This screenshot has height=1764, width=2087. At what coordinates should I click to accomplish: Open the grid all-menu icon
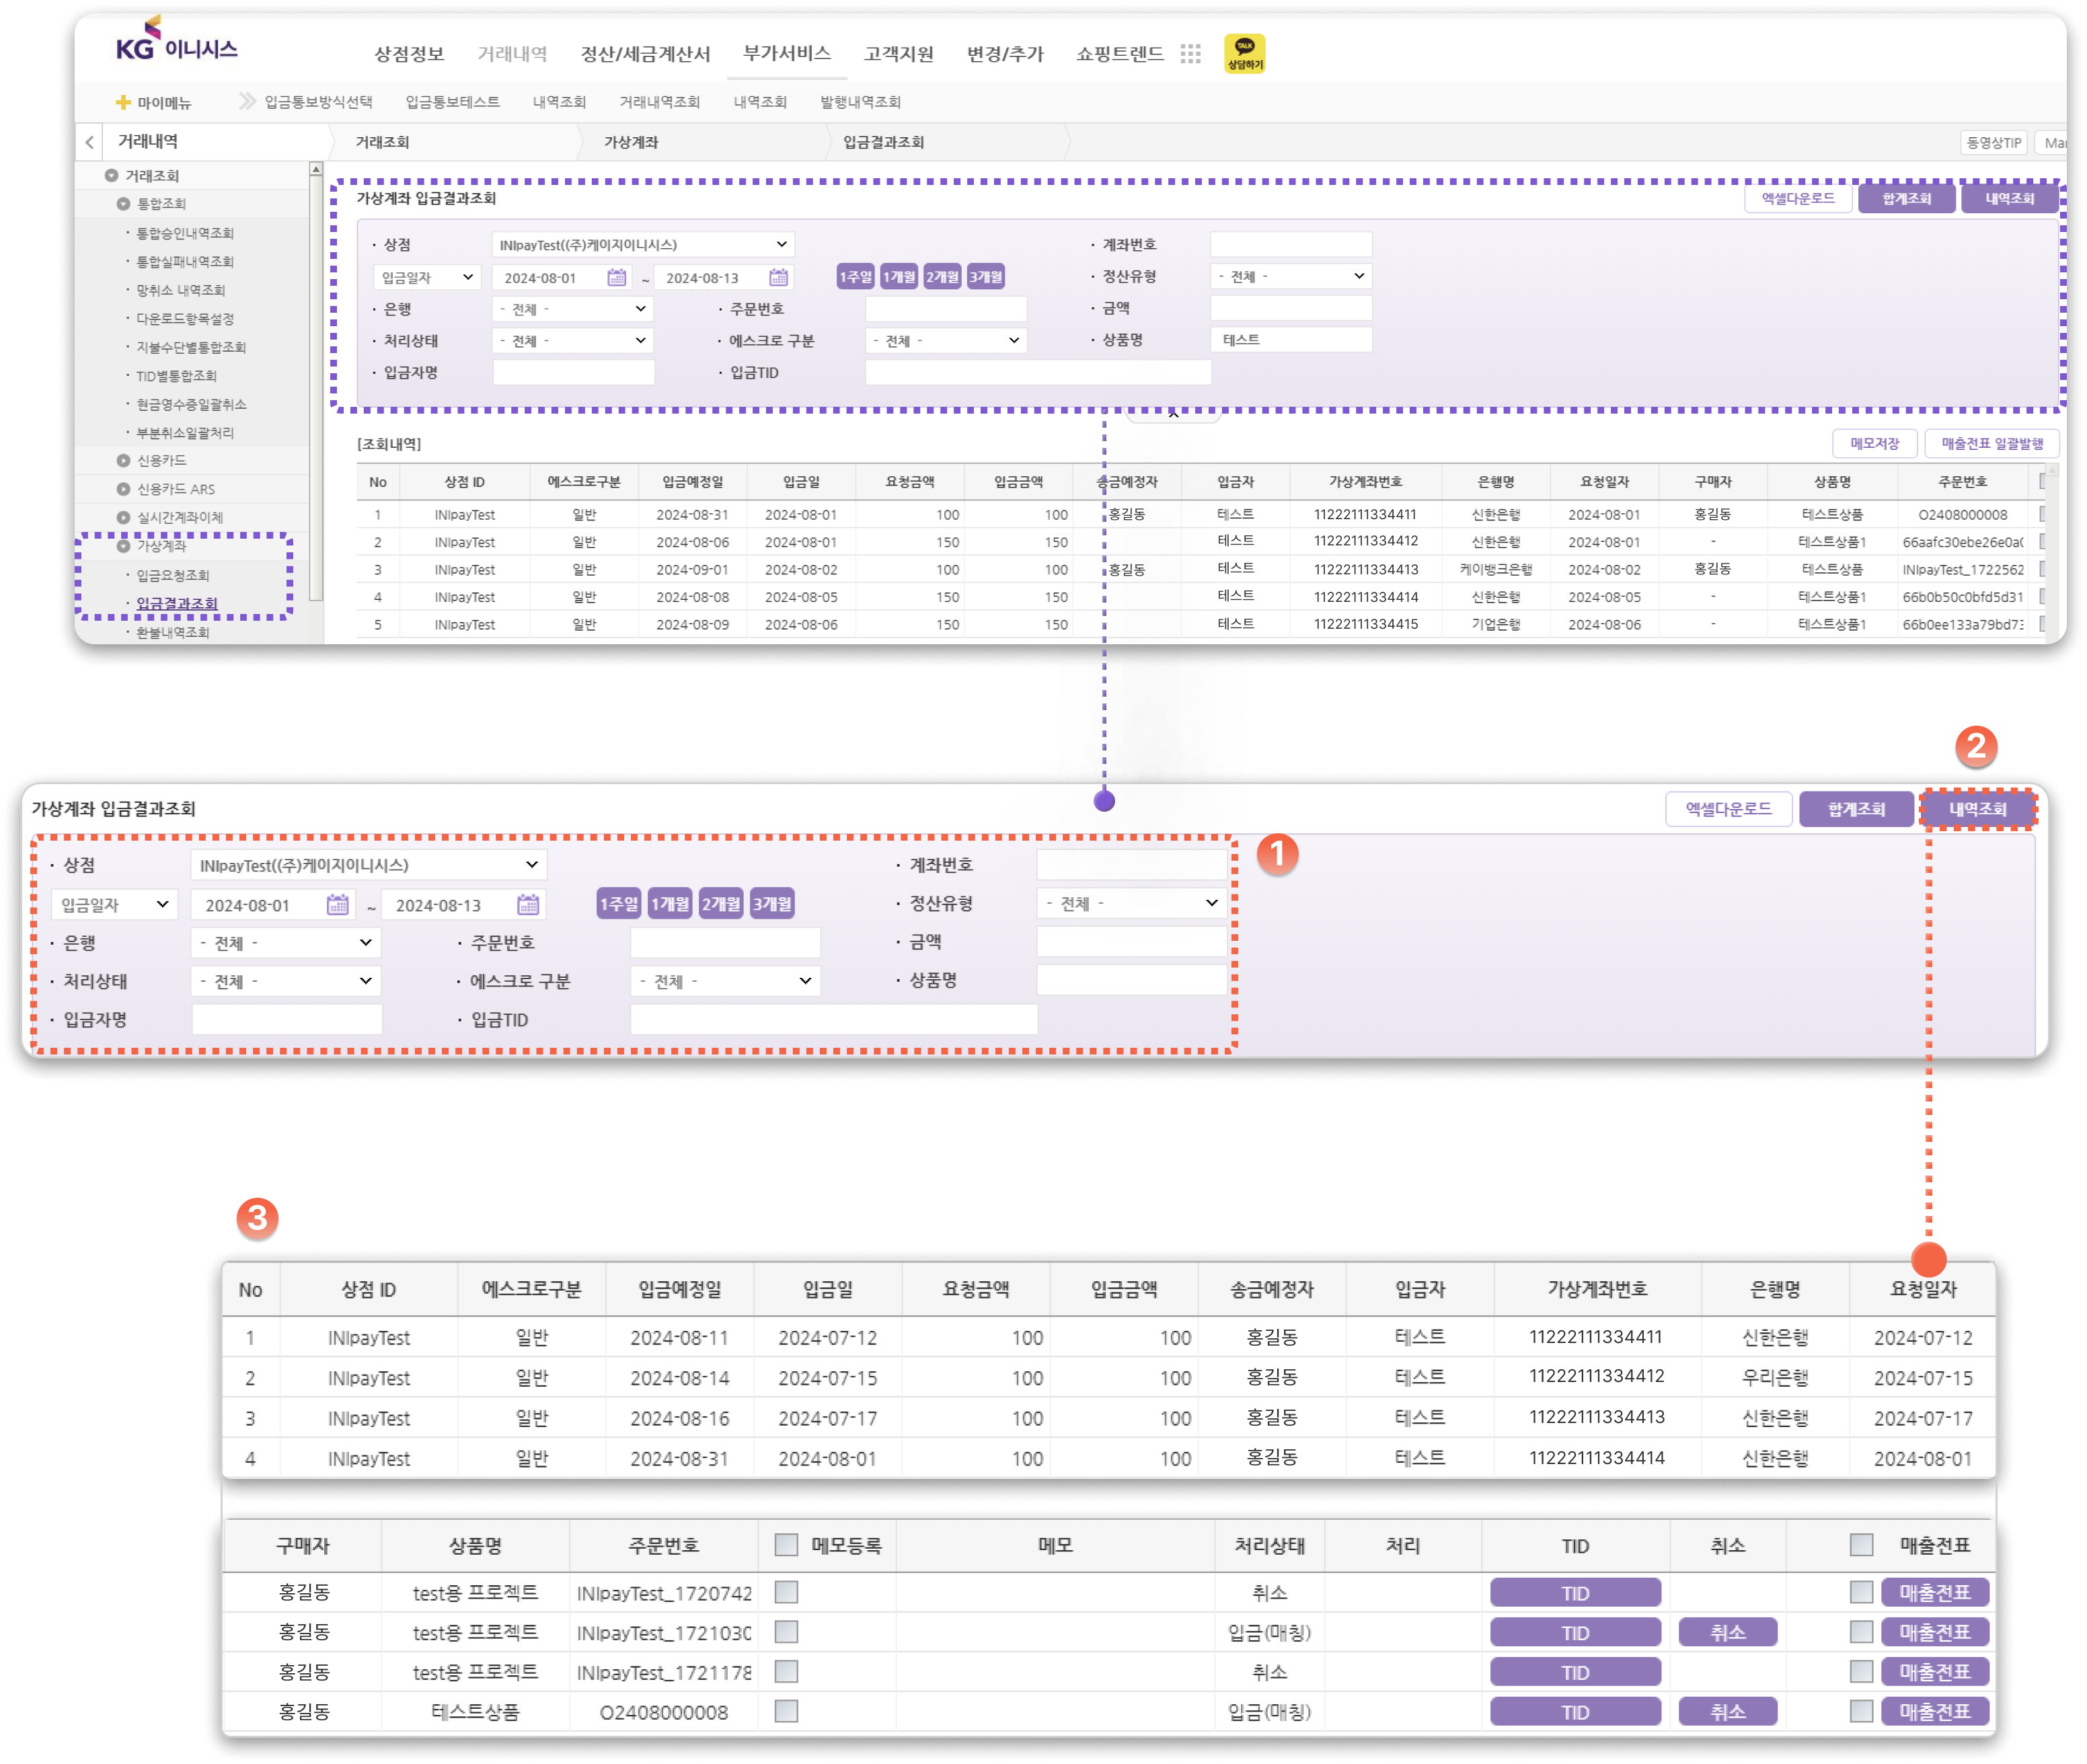(x=1189, y=54)
